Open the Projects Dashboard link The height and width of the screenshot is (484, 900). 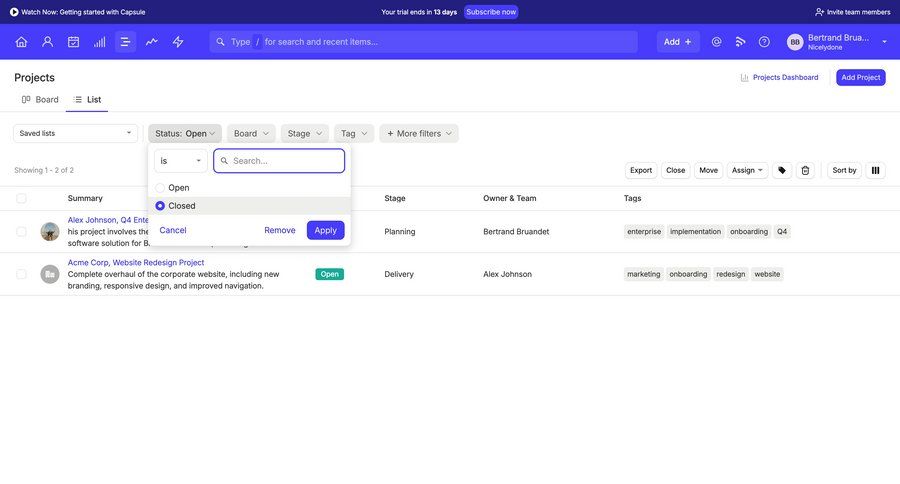779,77
